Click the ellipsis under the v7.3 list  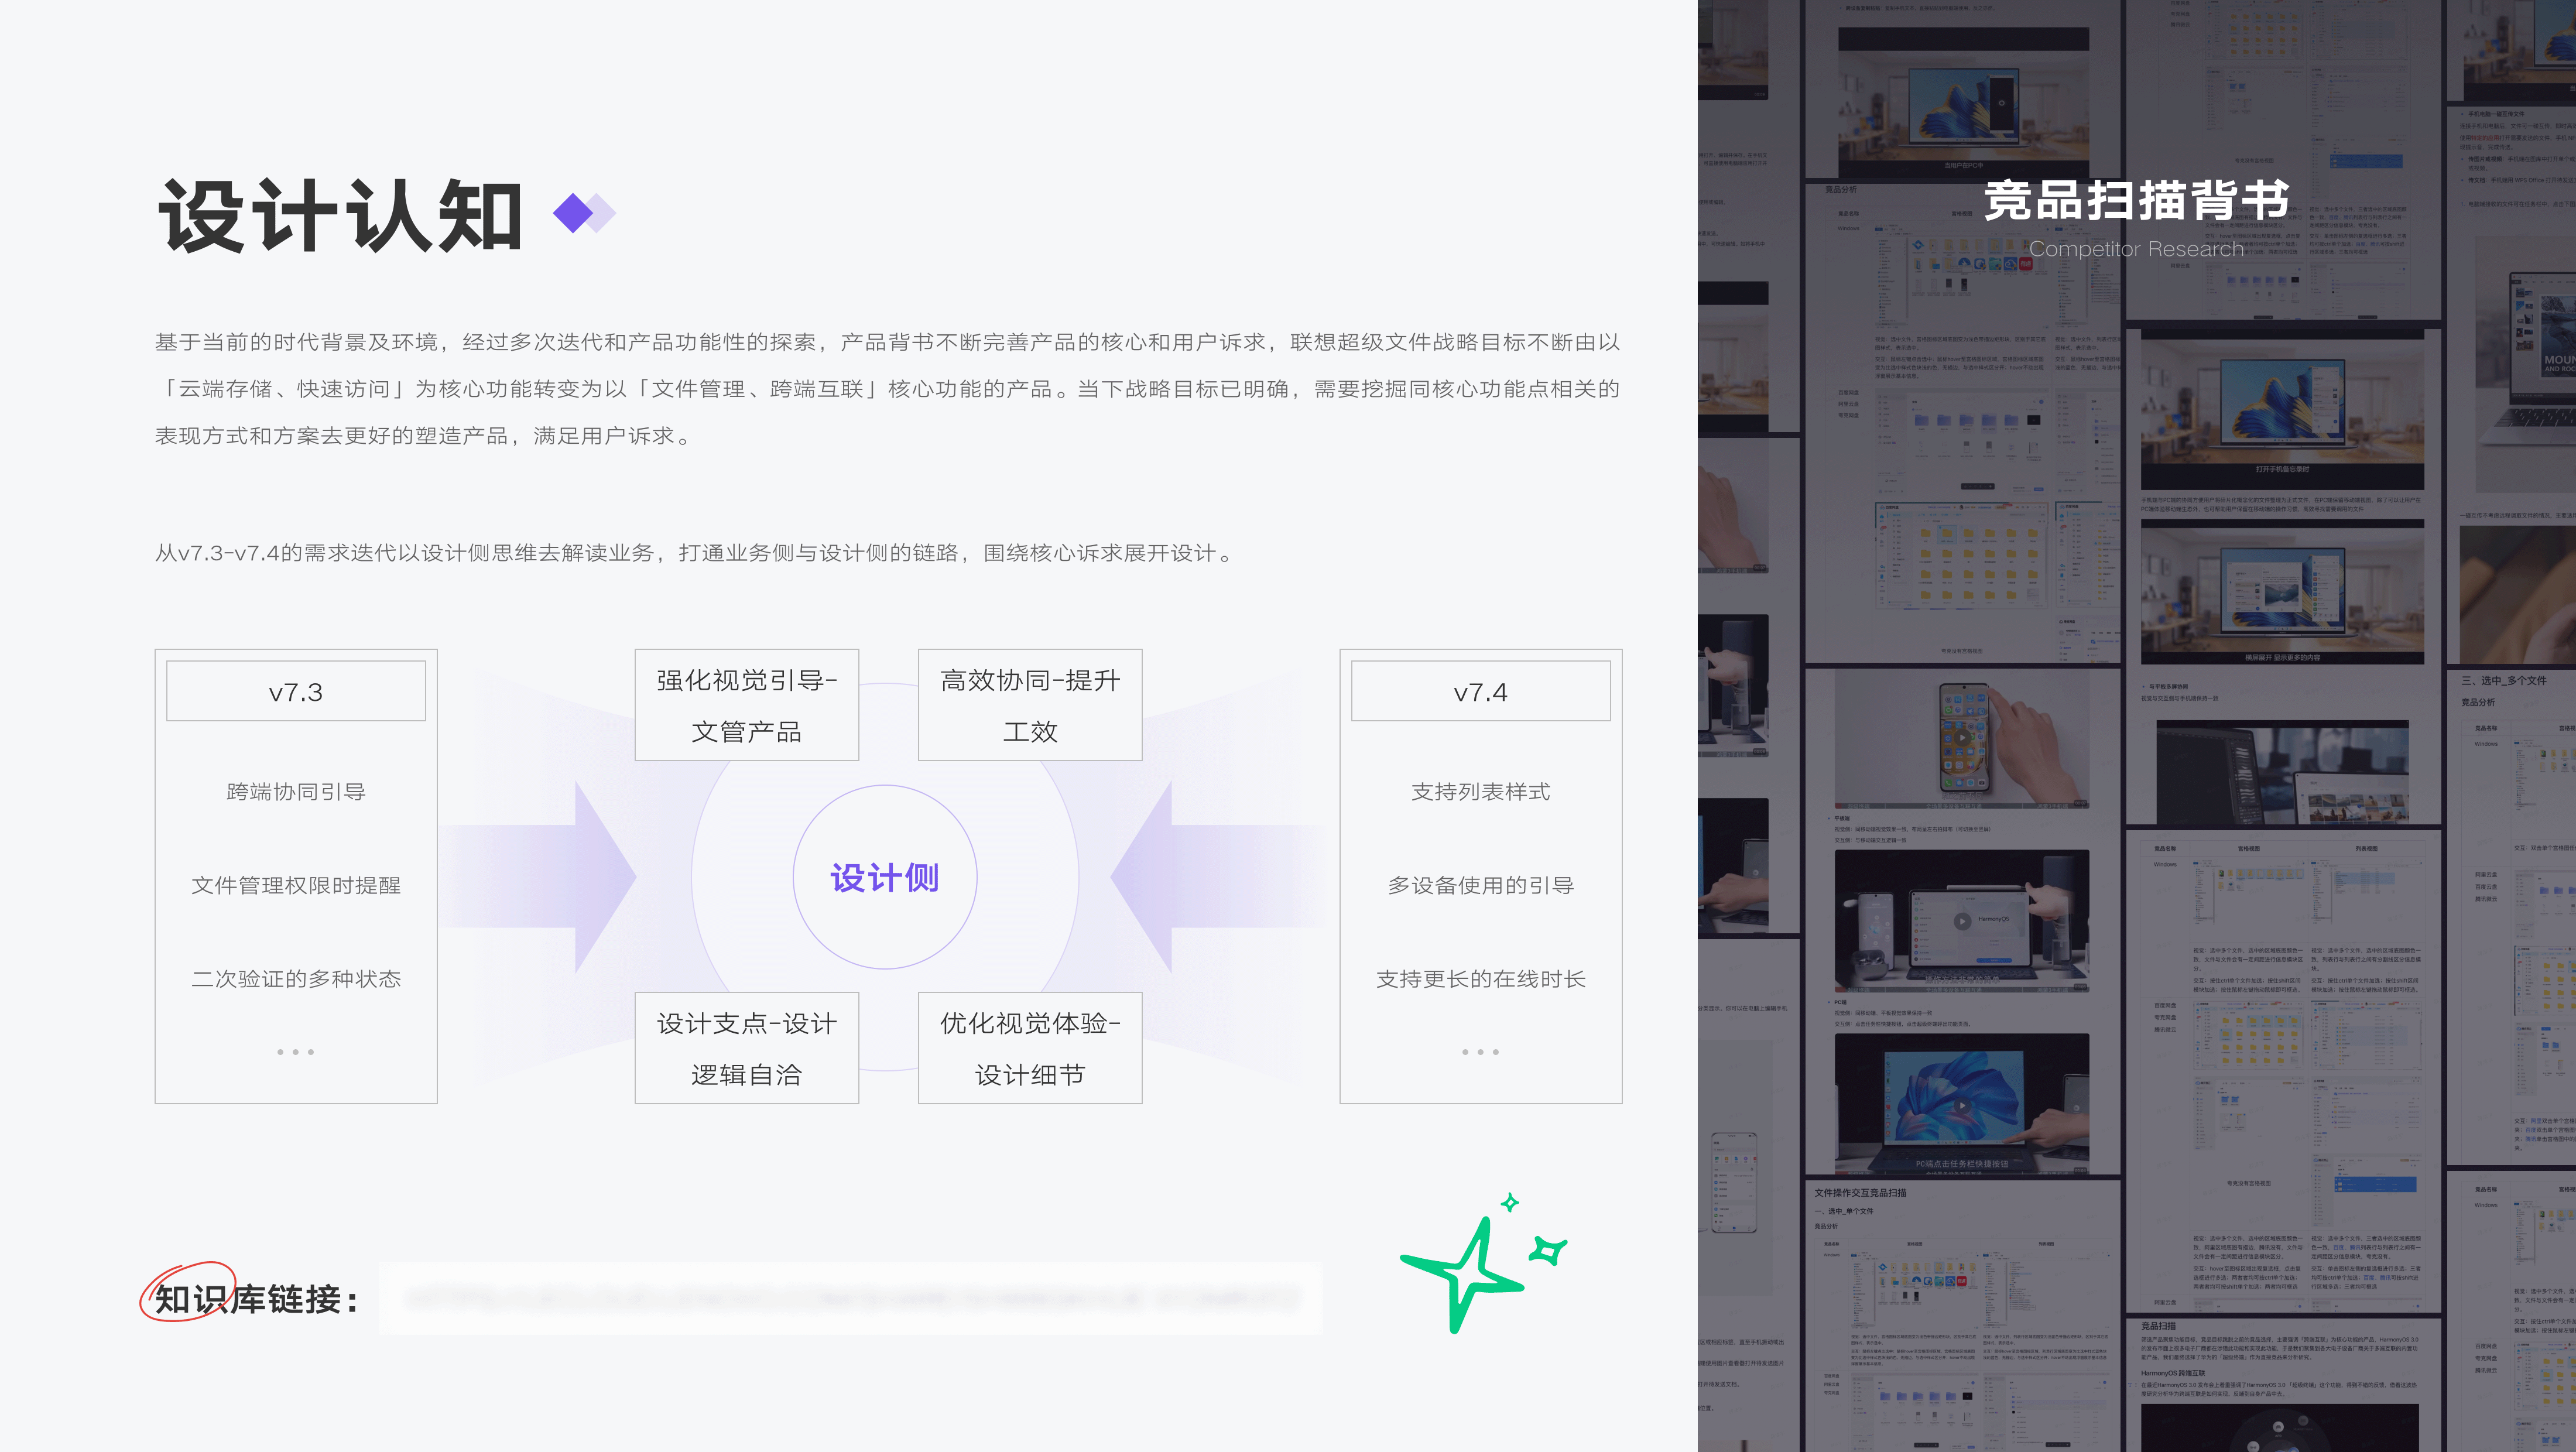[296, 1052]
